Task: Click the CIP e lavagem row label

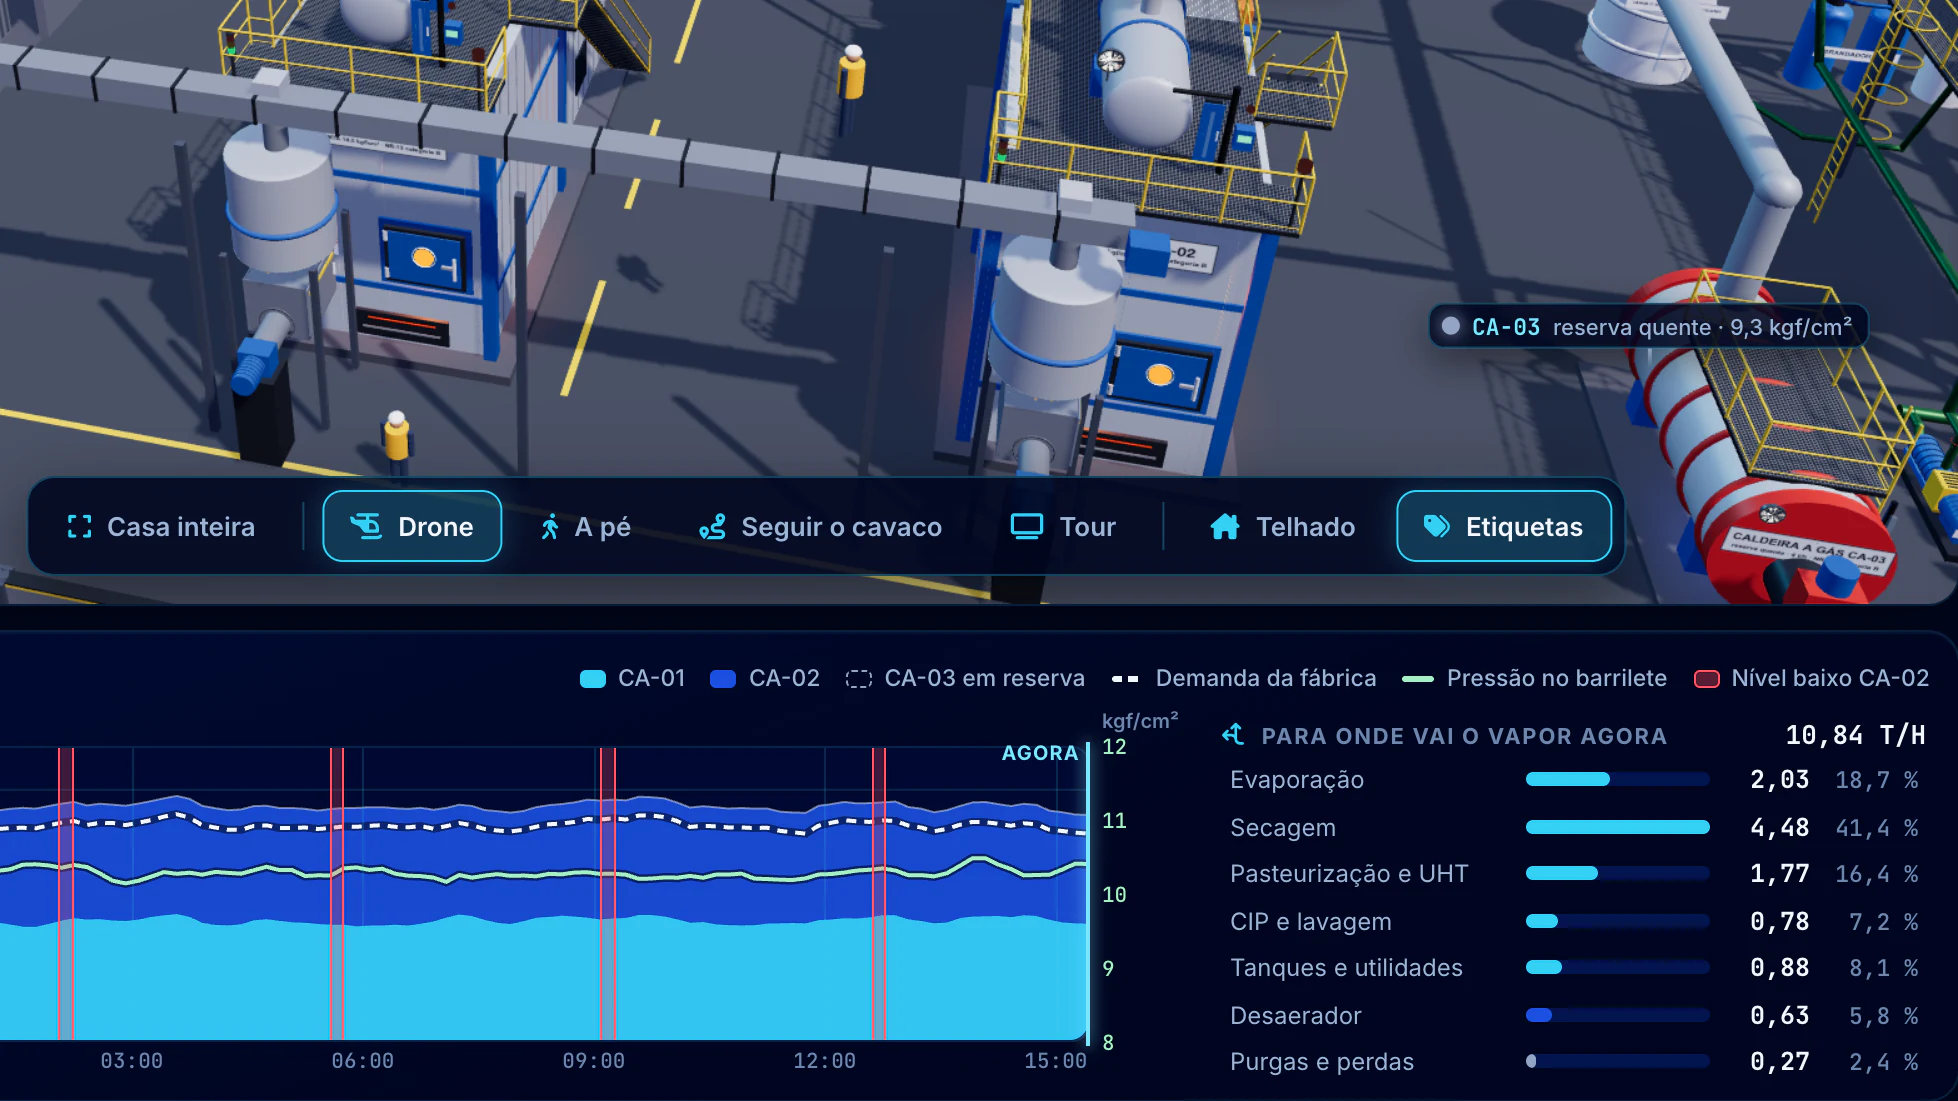Action: [x=1310, y=921]
